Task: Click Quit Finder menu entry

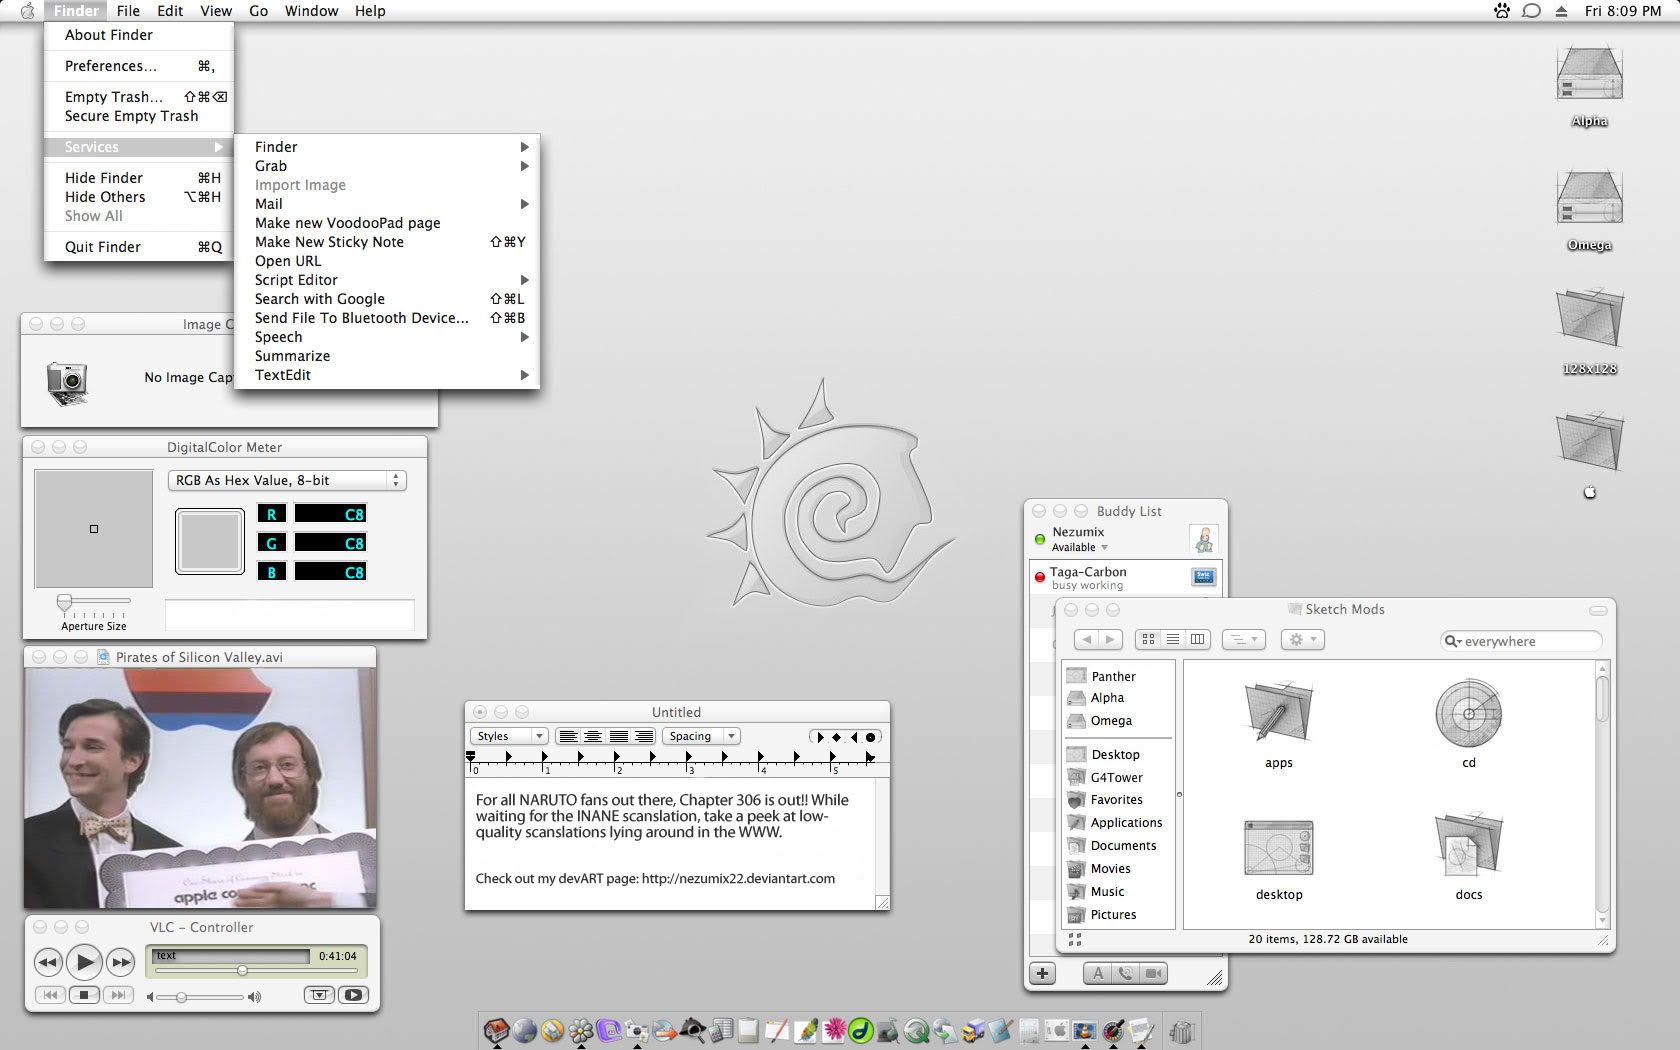Action: coord(103,247)
